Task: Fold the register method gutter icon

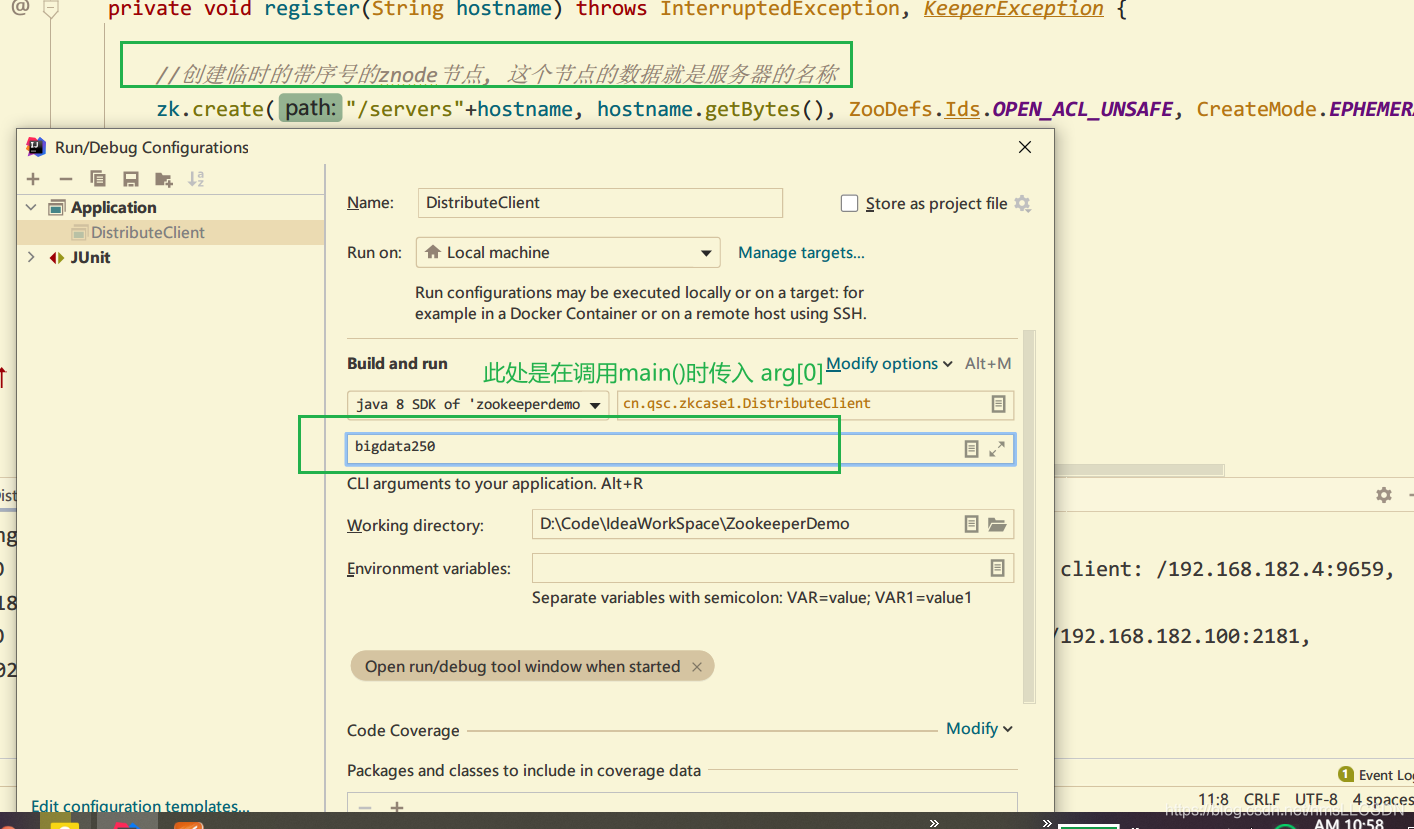Action: tap(51, 9)
